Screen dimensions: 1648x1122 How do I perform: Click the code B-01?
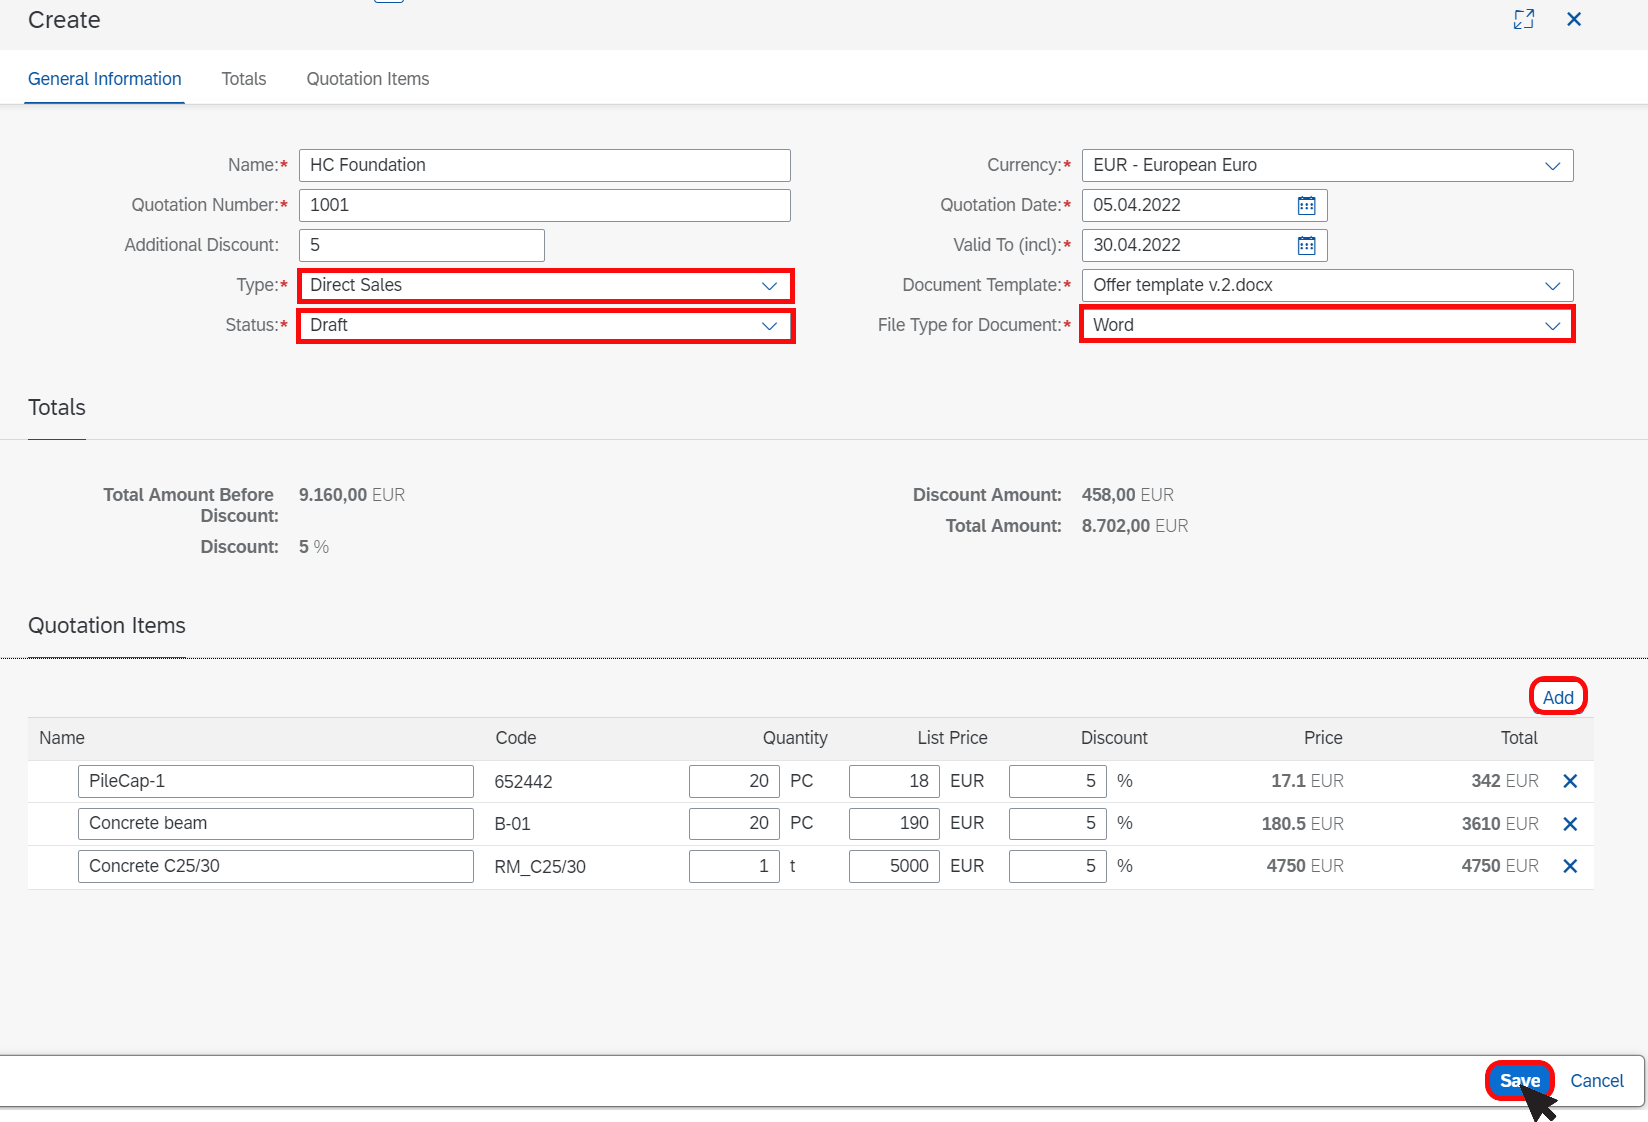pyautogui.click(x=512, y=824)
